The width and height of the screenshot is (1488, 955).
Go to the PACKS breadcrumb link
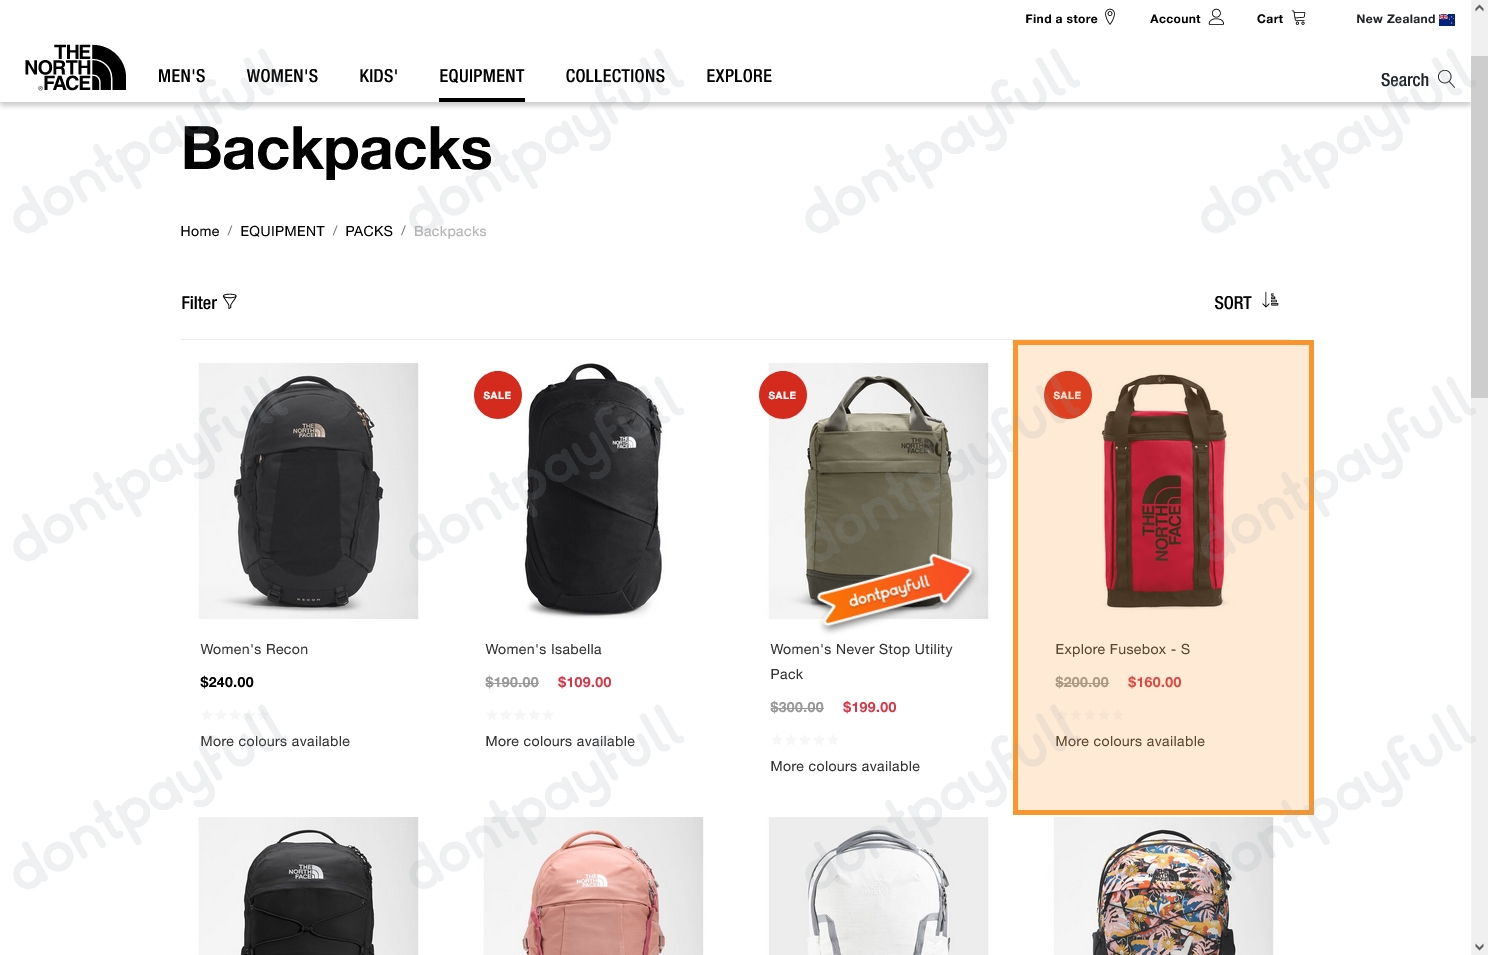[369, 231]
